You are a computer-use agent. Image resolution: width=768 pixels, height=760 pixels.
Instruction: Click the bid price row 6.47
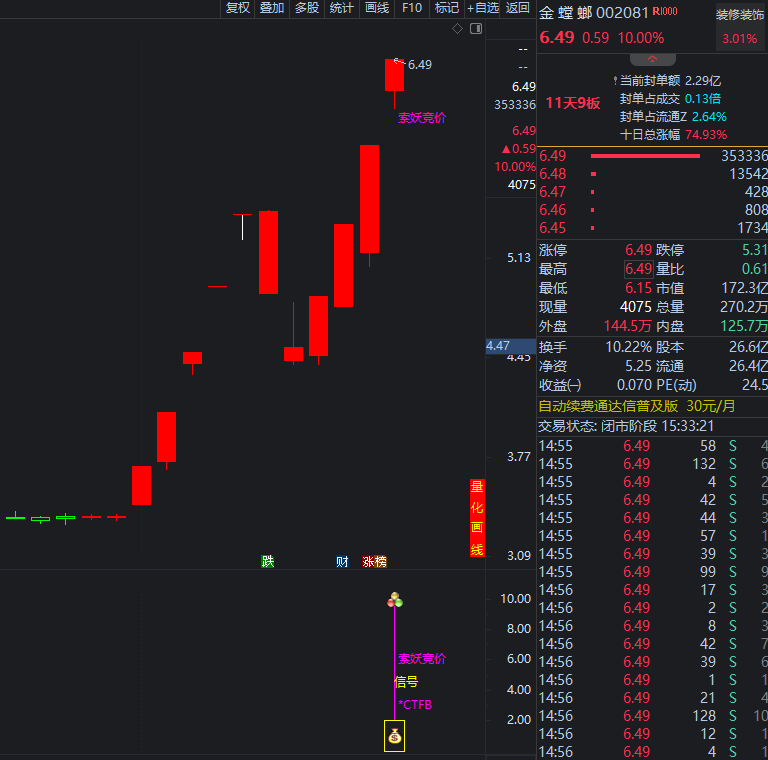coord(652,192)
